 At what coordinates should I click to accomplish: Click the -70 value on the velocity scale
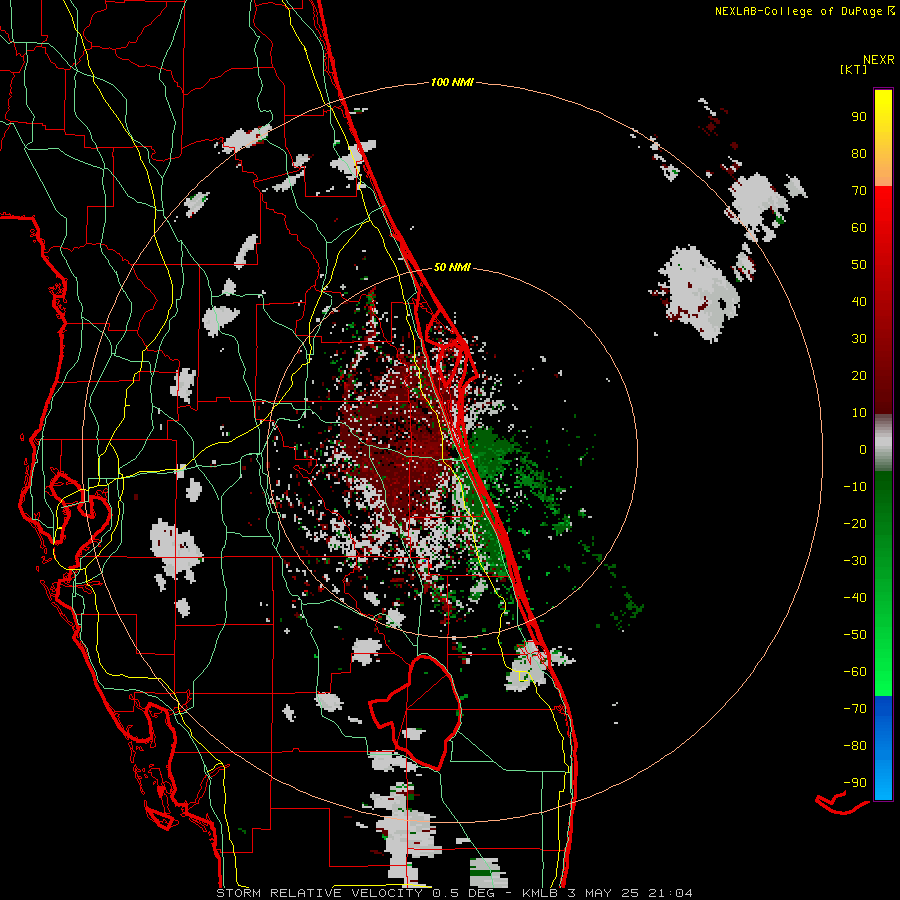click(855, 709)
